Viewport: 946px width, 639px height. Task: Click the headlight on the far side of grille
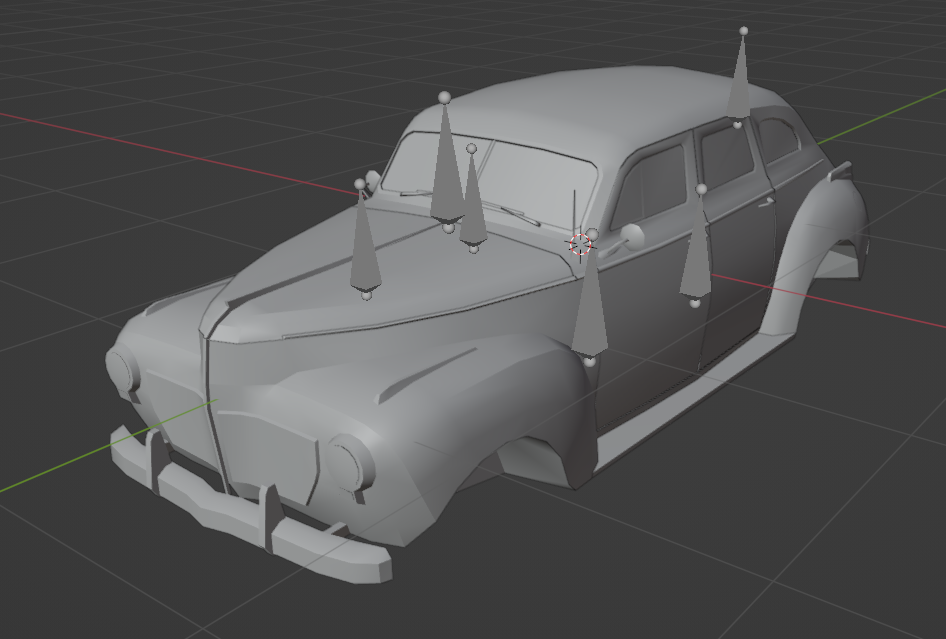pyautogui.click(x=123, y=371)
